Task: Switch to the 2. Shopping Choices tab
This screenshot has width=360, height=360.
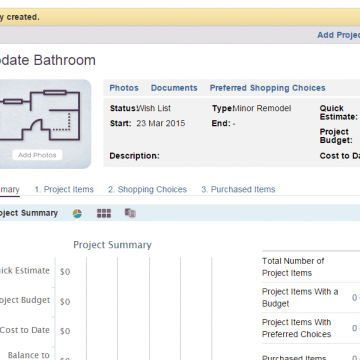Action: tap(147, 189)
